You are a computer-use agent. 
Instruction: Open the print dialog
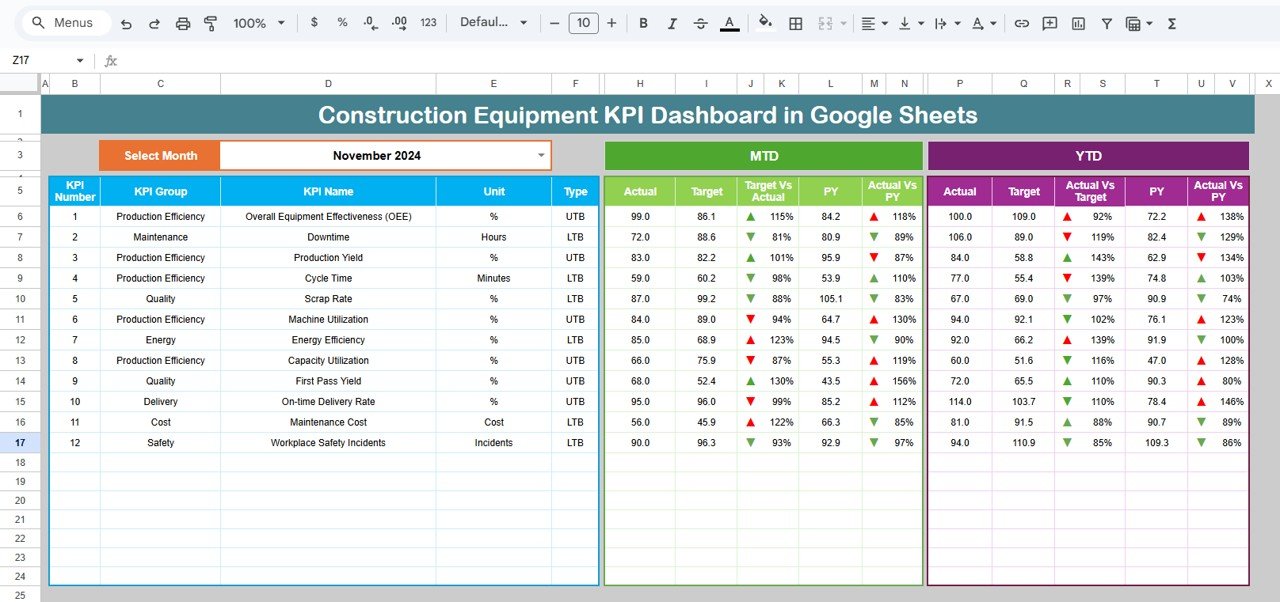(183, 22)
